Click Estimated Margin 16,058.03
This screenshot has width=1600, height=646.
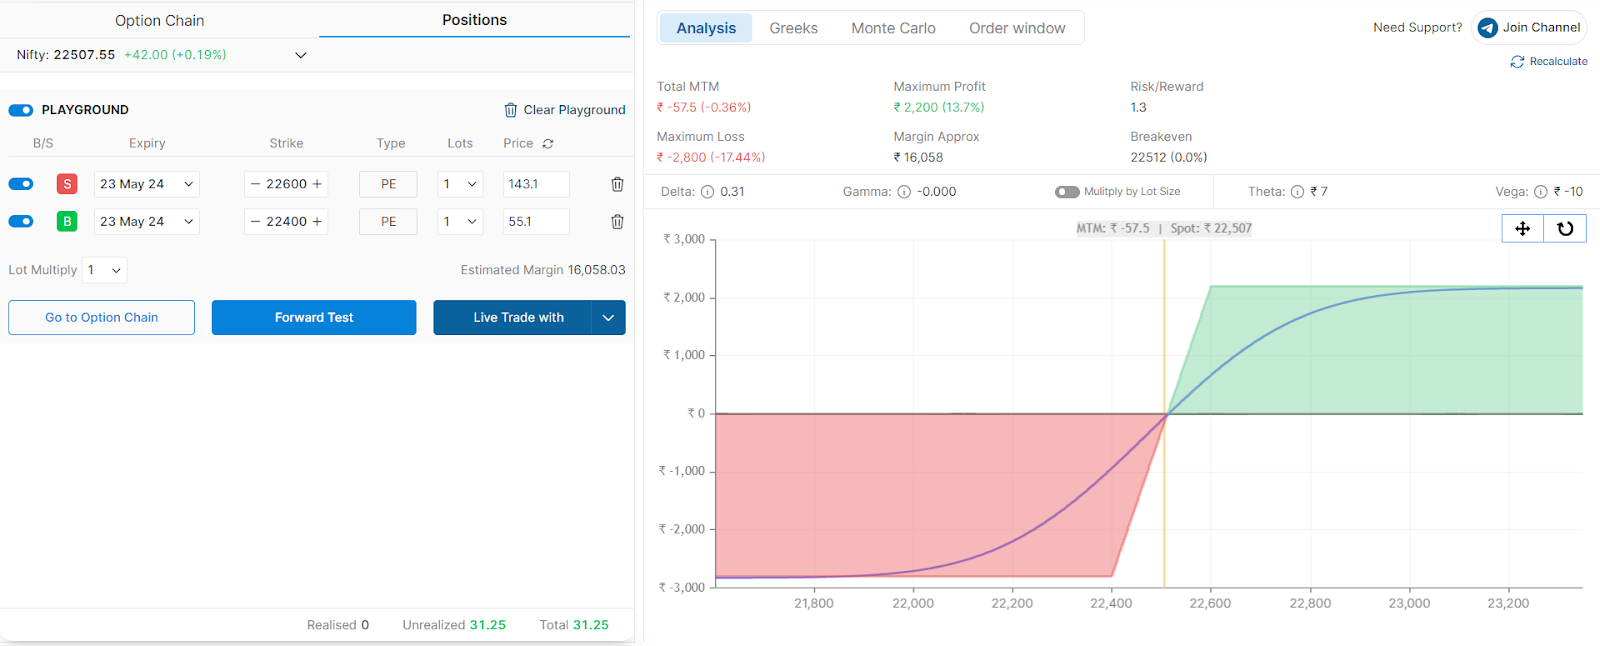597,270
